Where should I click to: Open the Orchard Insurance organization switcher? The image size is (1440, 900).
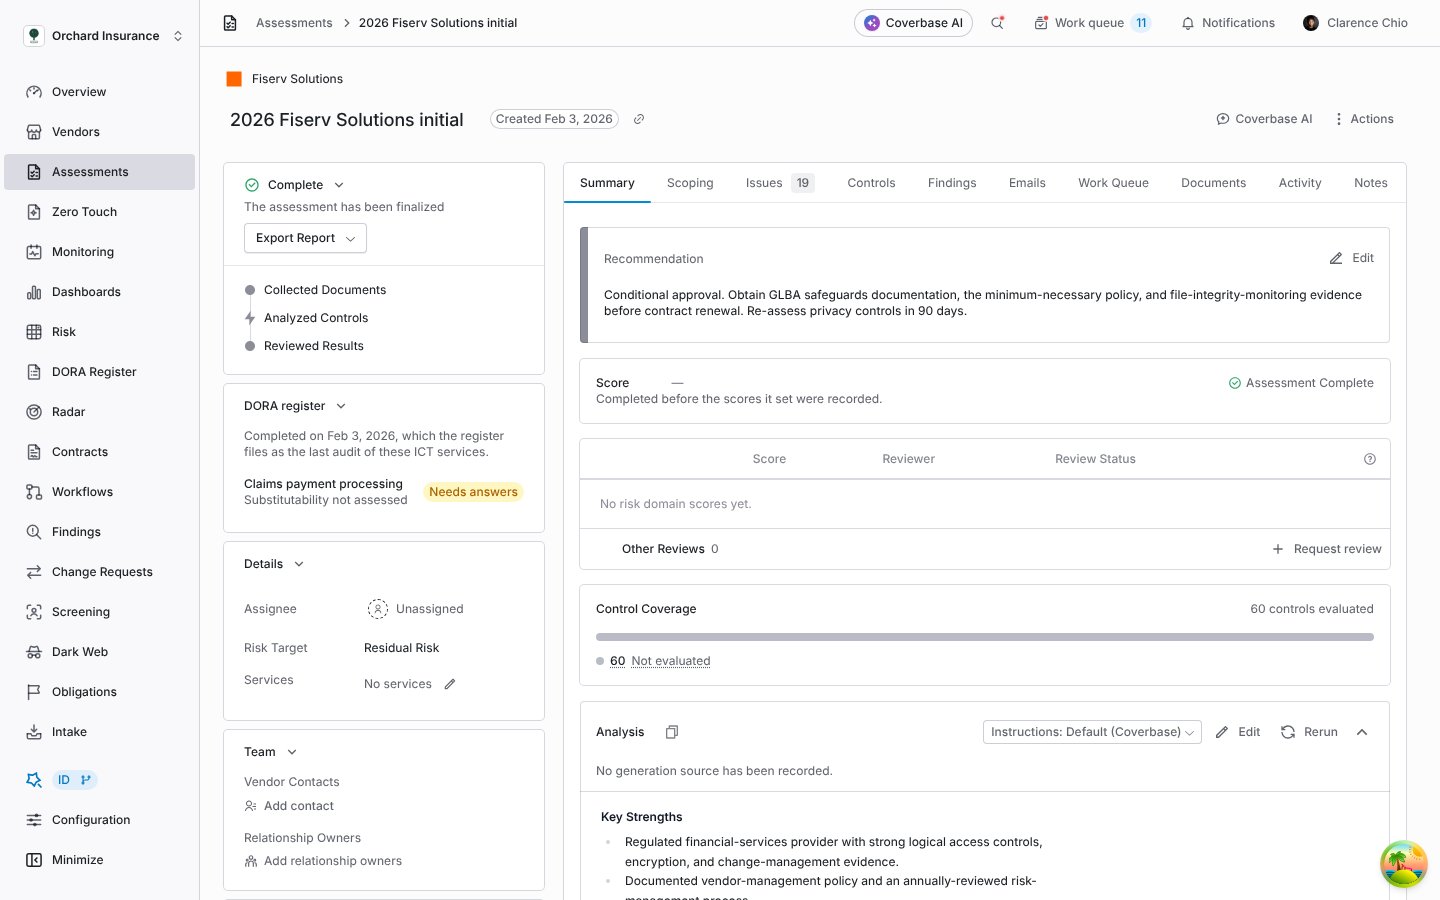[104, 36]
